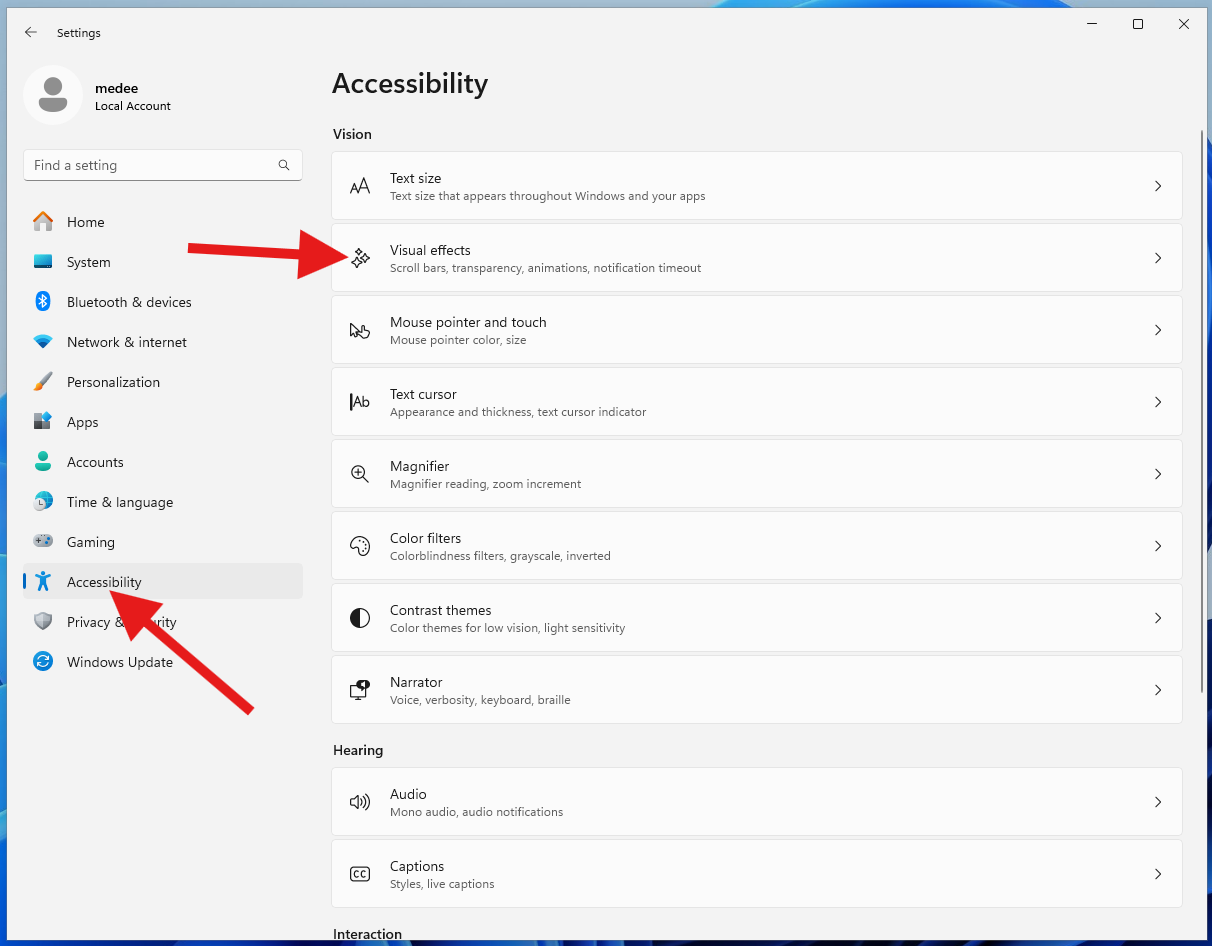Viewport: 1212px width, 946px height.
Task: Click the Find a setting search box
Action: (x=150, y=165)
